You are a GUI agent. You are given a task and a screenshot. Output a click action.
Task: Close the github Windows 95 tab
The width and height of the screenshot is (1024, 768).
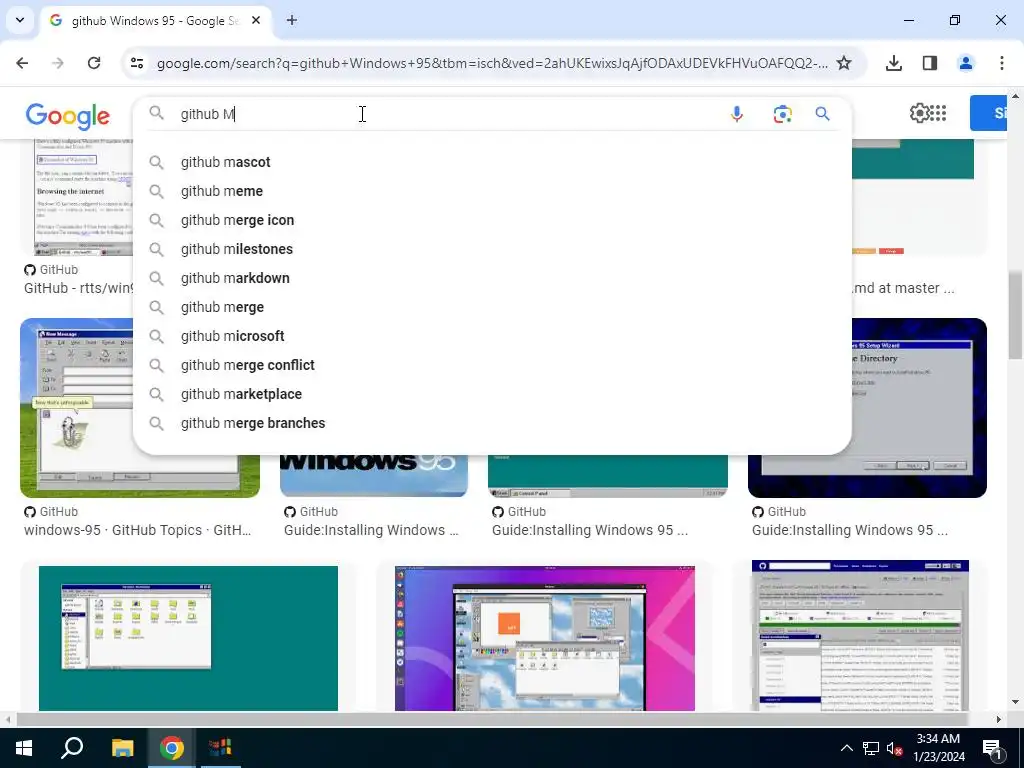tap(256, 20)
